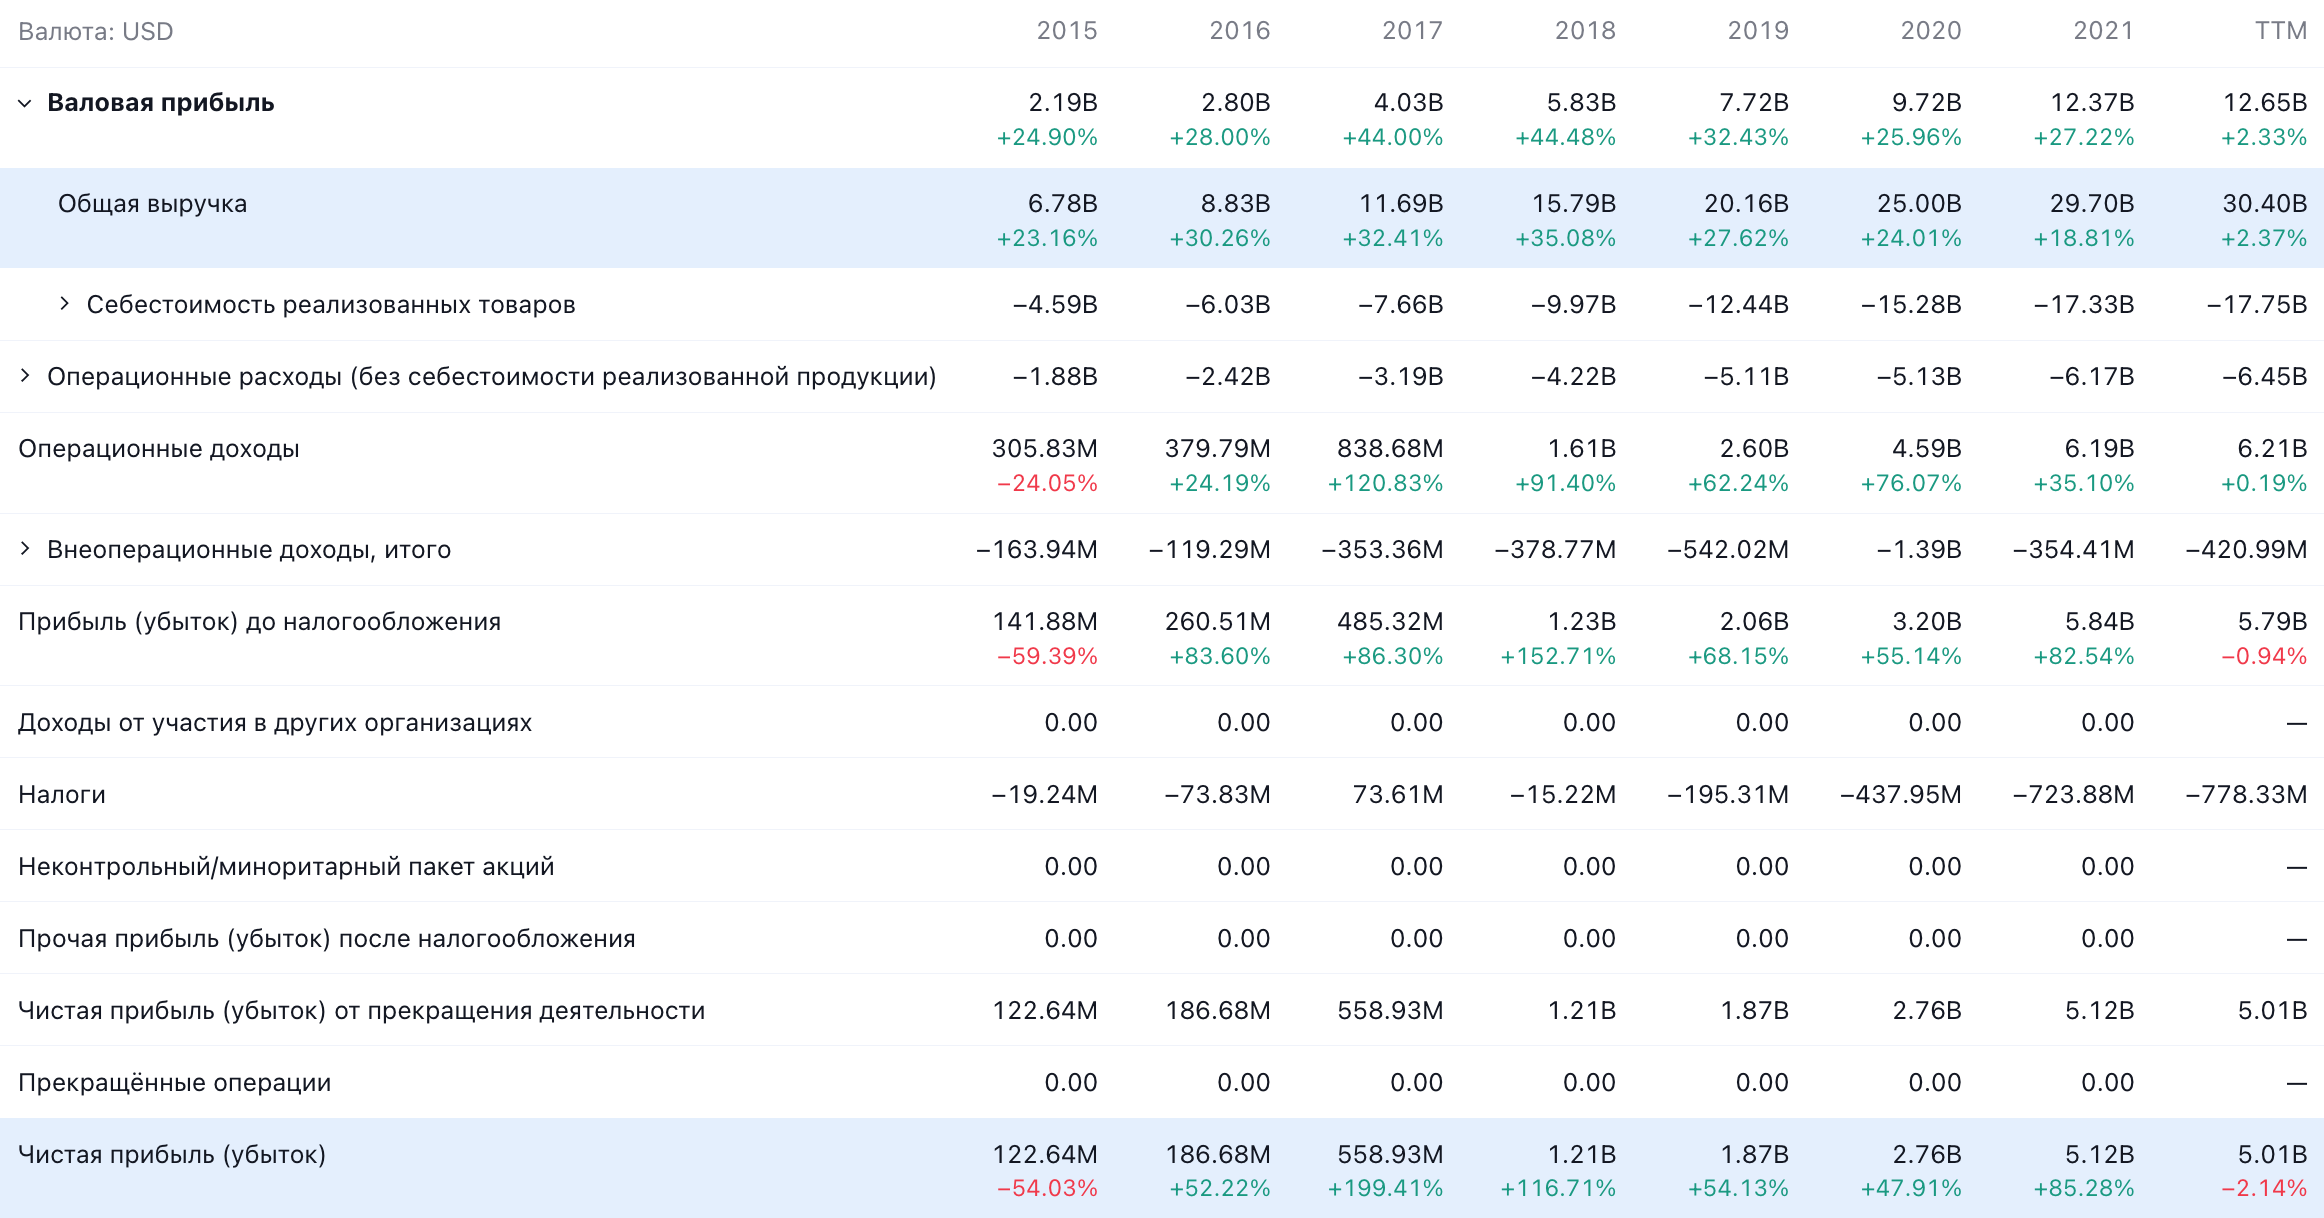Click Прибыль (убыток) до налогообложения label
Image resolution: width=2324 pixels, height=1218 pixels.
(x=260, y=622)
